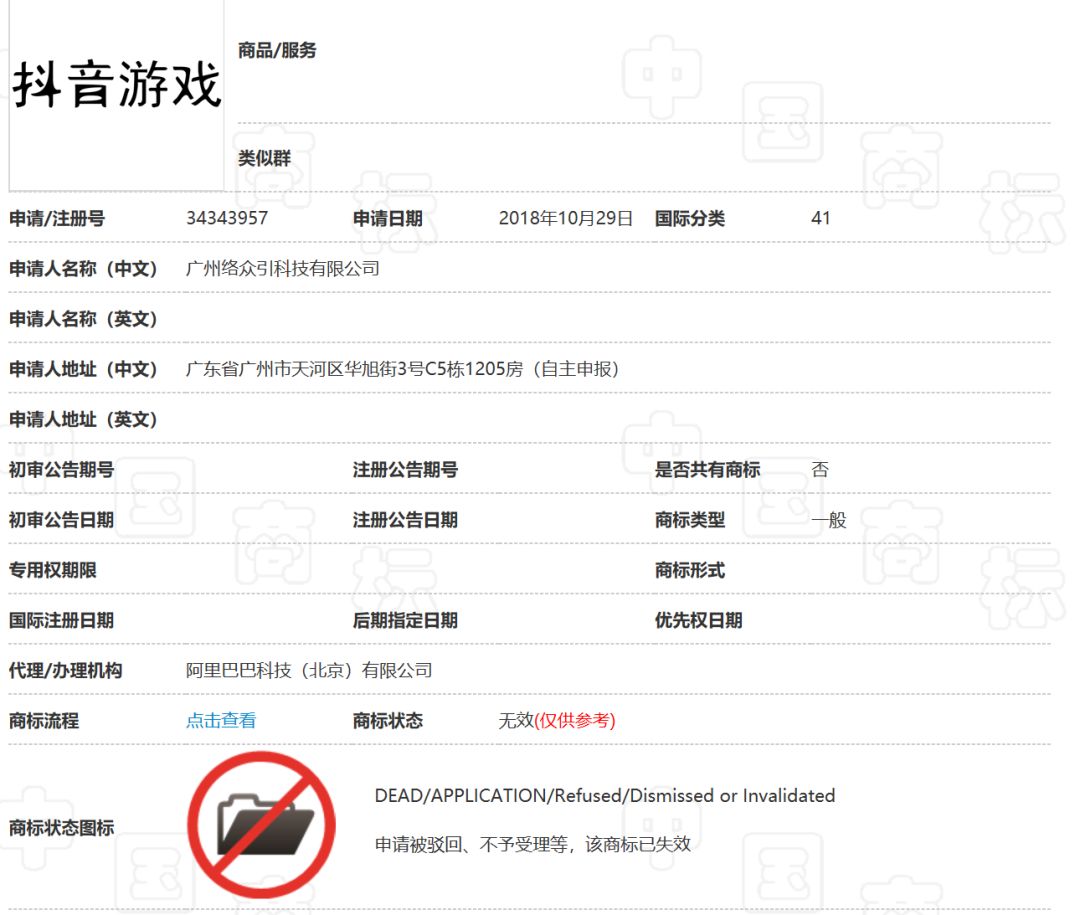Select applicant name 广州络众引科技有限公司
1080x915 pixels.
(282, 269)
